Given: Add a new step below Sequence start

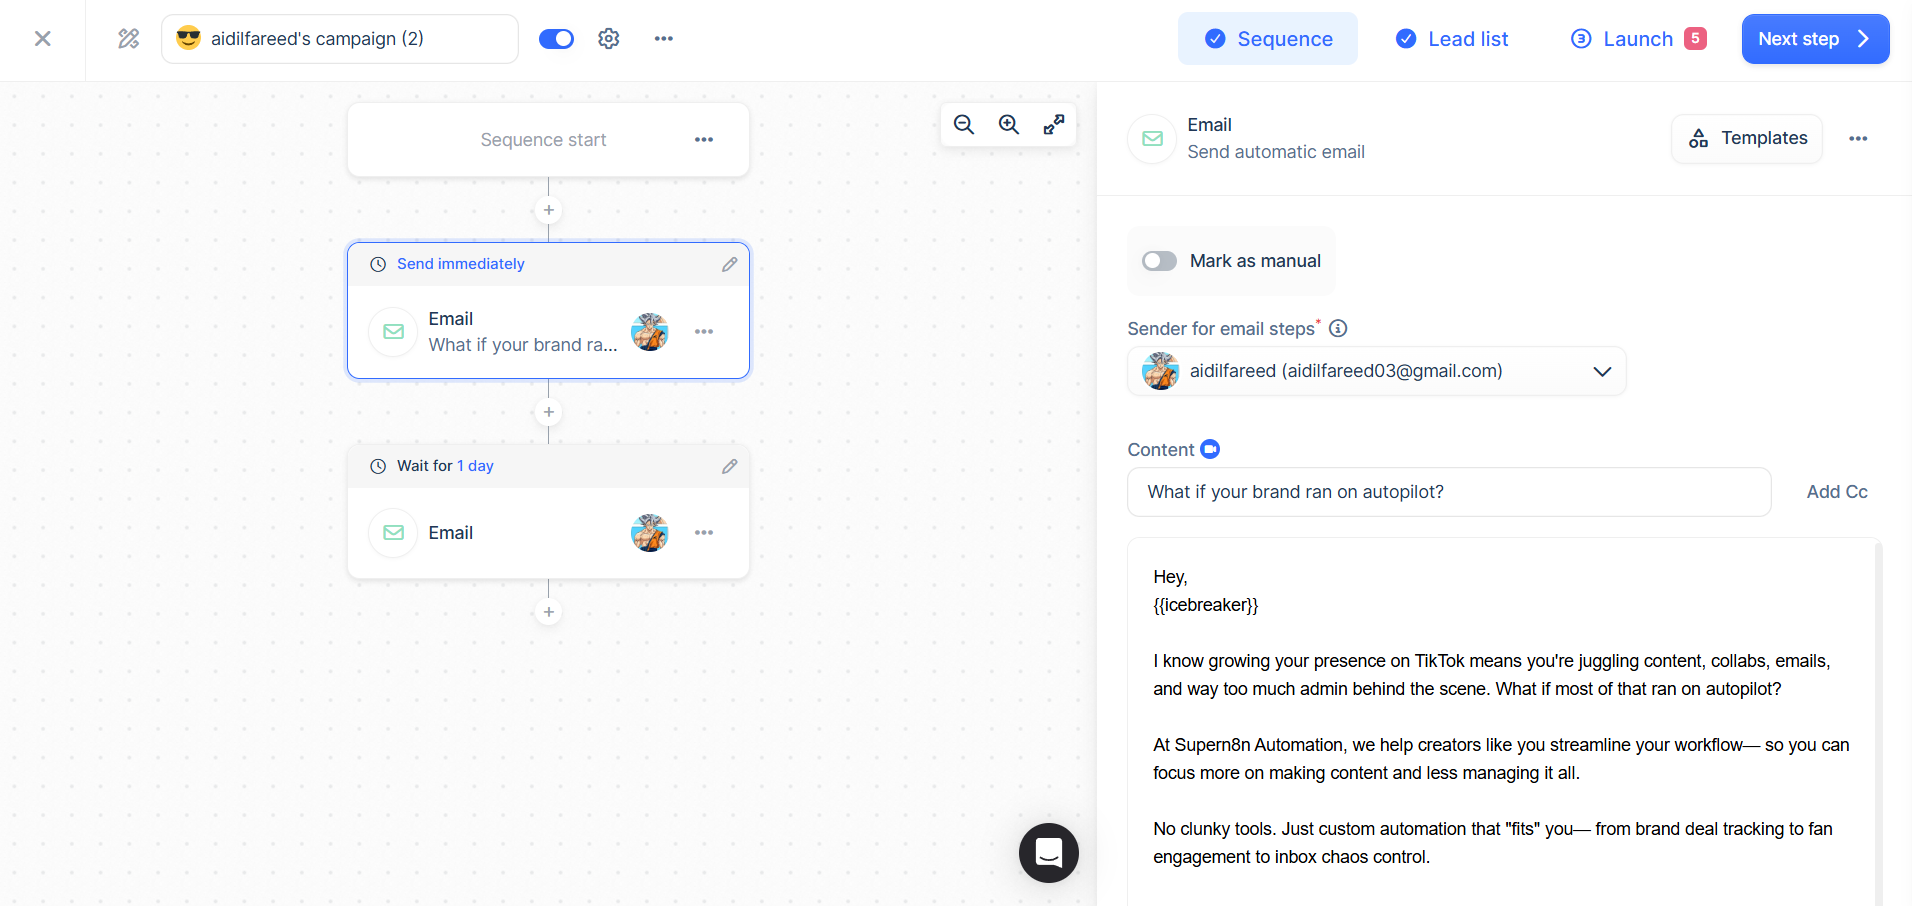Looking at the screenshot, I should pyautogui.click(x=548, y=210).
